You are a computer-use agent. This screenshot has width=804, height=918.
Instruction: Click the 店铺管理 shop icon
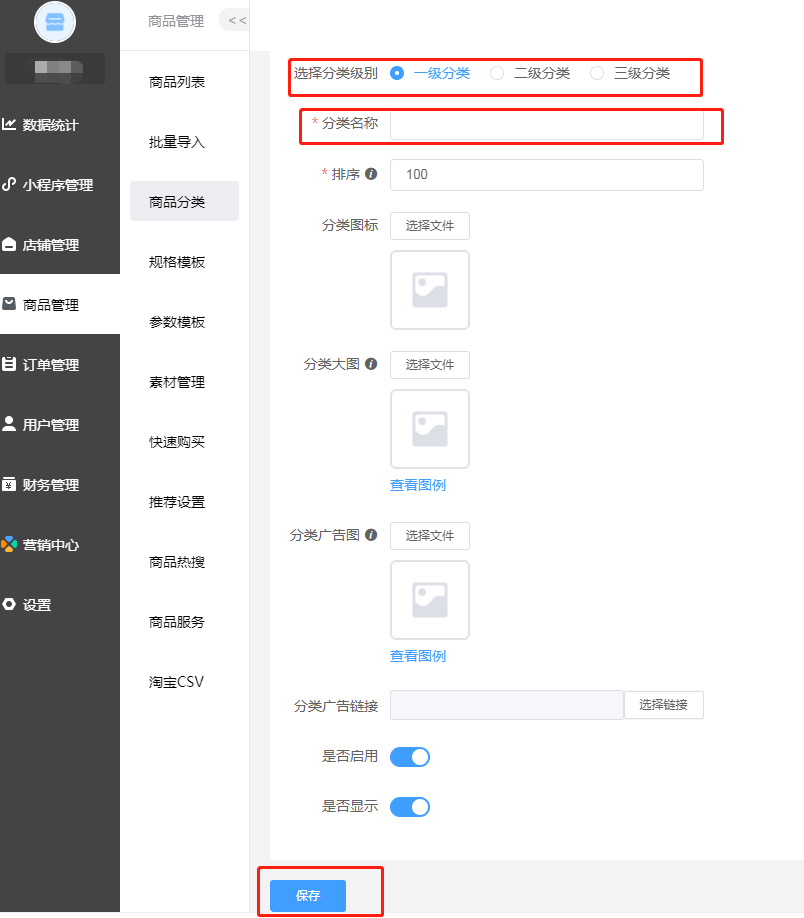pyautogui.click(x=9, y=244)
